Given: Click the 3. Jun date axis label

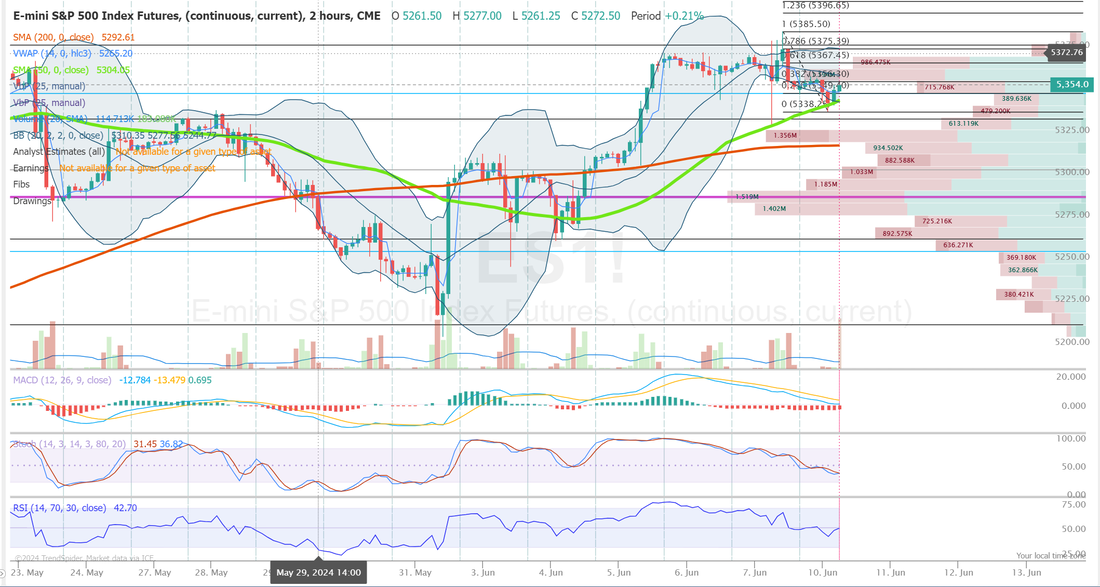Looking at the screenshot, I should tap(485, 572).
